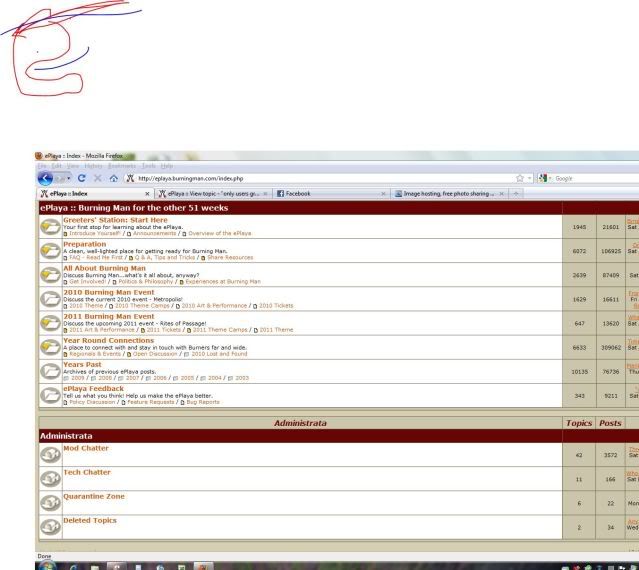The image size is (639, 570).
Task: Open the Preparation forum link
Action: (84, 244)
